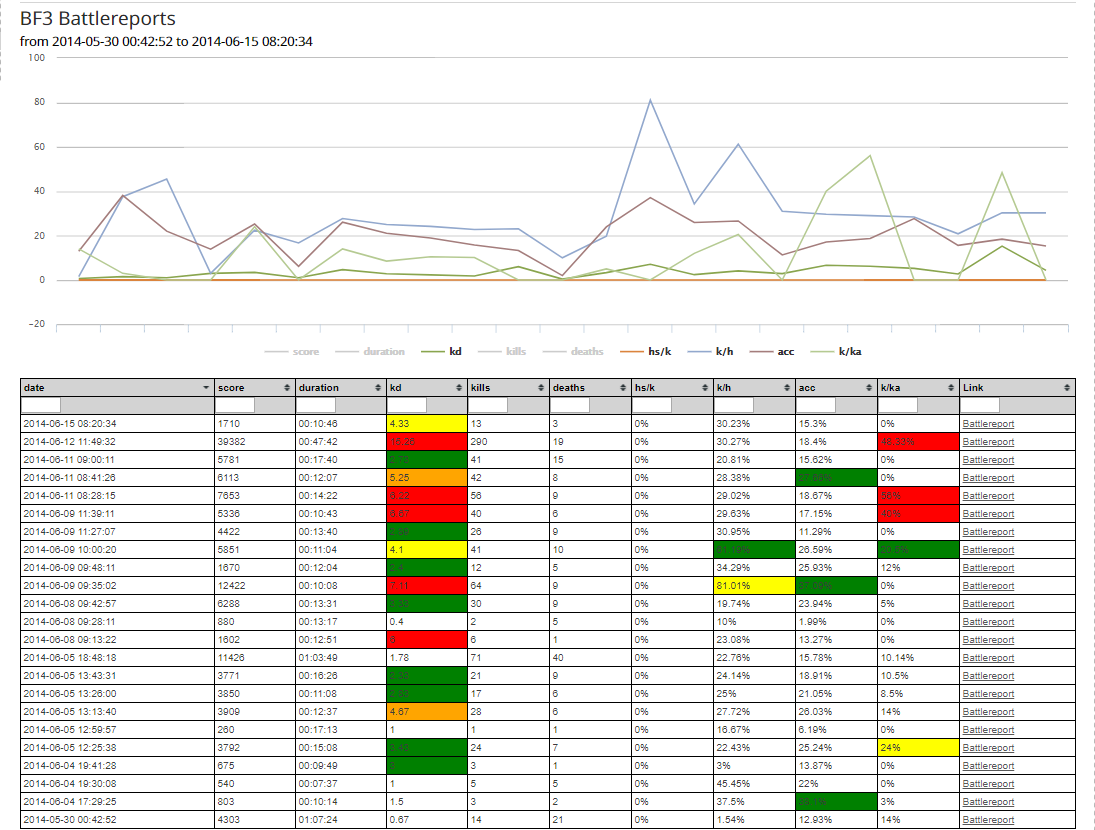Screen dimensions: 1095x830
Task: Open Battlereport link for 2014-06-11 09:00:11
Action: click(988, 460)
